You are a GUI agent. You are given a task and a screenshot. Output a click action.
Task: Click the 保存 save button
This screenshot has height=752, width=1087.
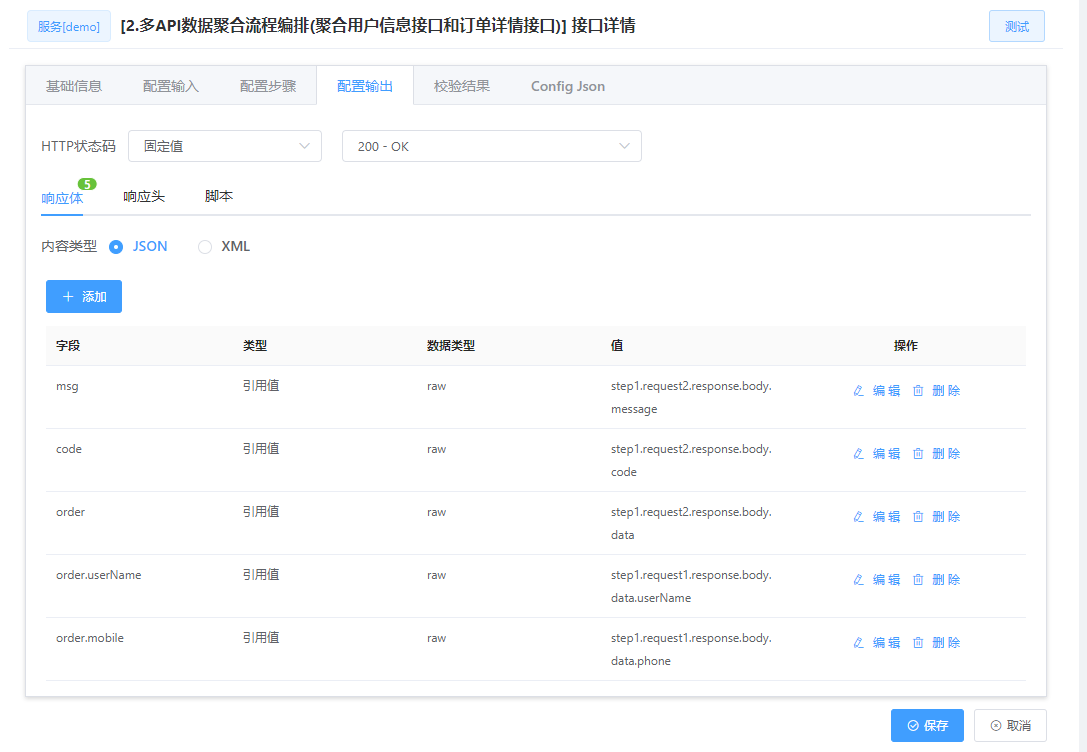click(x=927, y=726)
